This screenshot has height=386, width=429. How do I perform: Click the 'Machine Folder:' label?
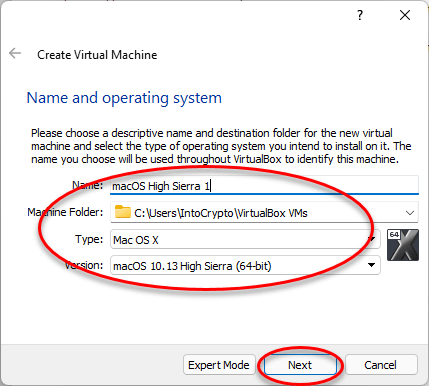[x=65, y=212]
